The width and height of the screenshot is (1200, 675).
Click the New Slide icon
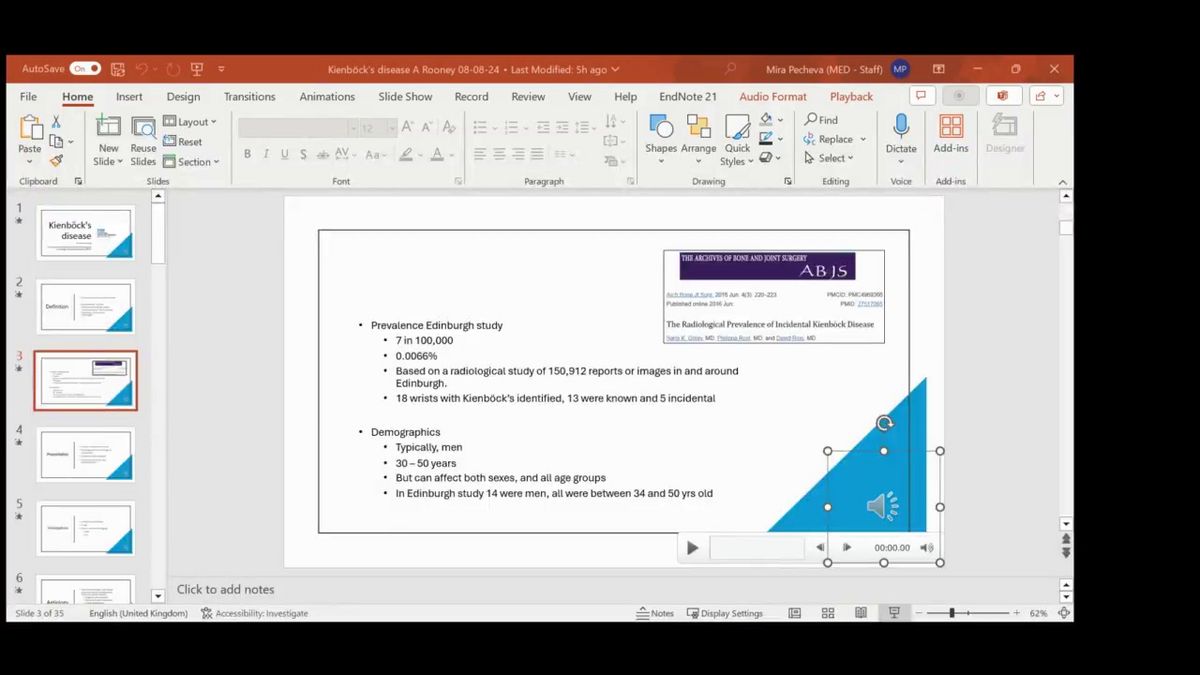point(108,127)
